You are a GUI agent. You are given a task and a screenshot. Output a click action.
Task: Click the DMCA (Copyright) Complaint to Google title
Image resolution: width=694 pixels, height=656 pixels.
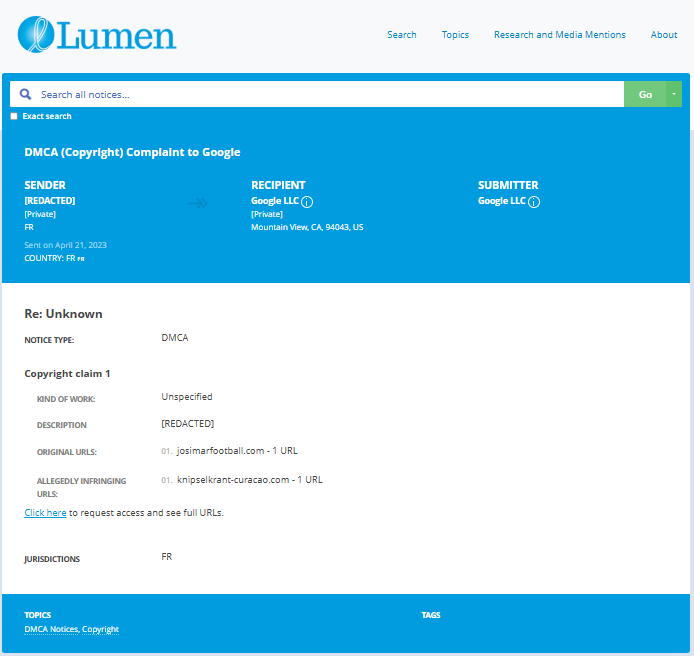pyautogui.click(x=132, y=152)
